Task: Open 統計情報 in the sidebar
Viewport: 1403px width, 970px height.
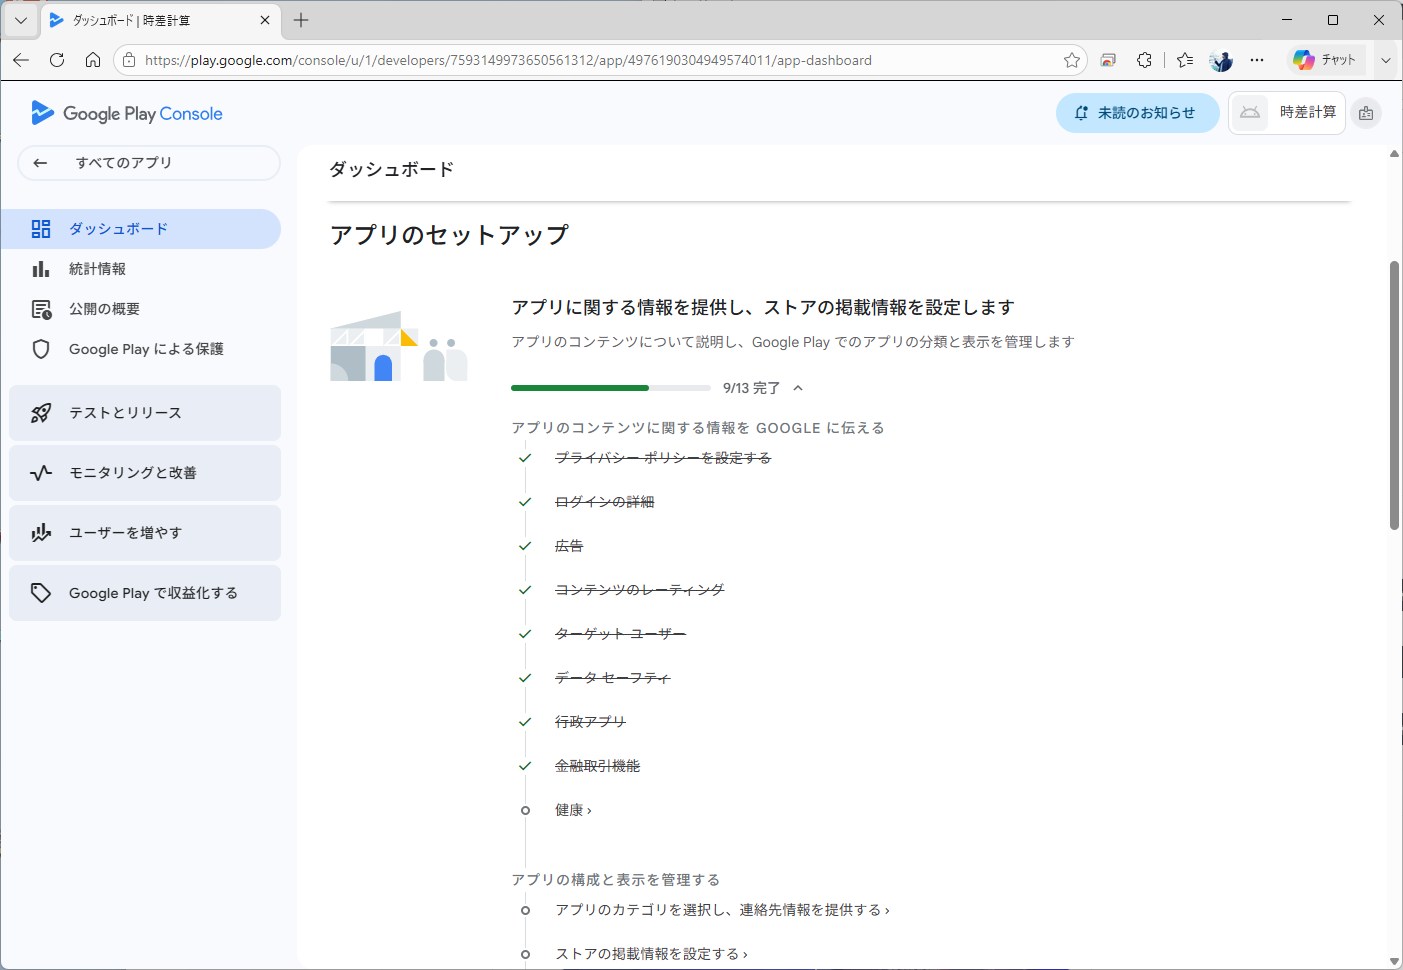Action: click(x=140, y=269)
